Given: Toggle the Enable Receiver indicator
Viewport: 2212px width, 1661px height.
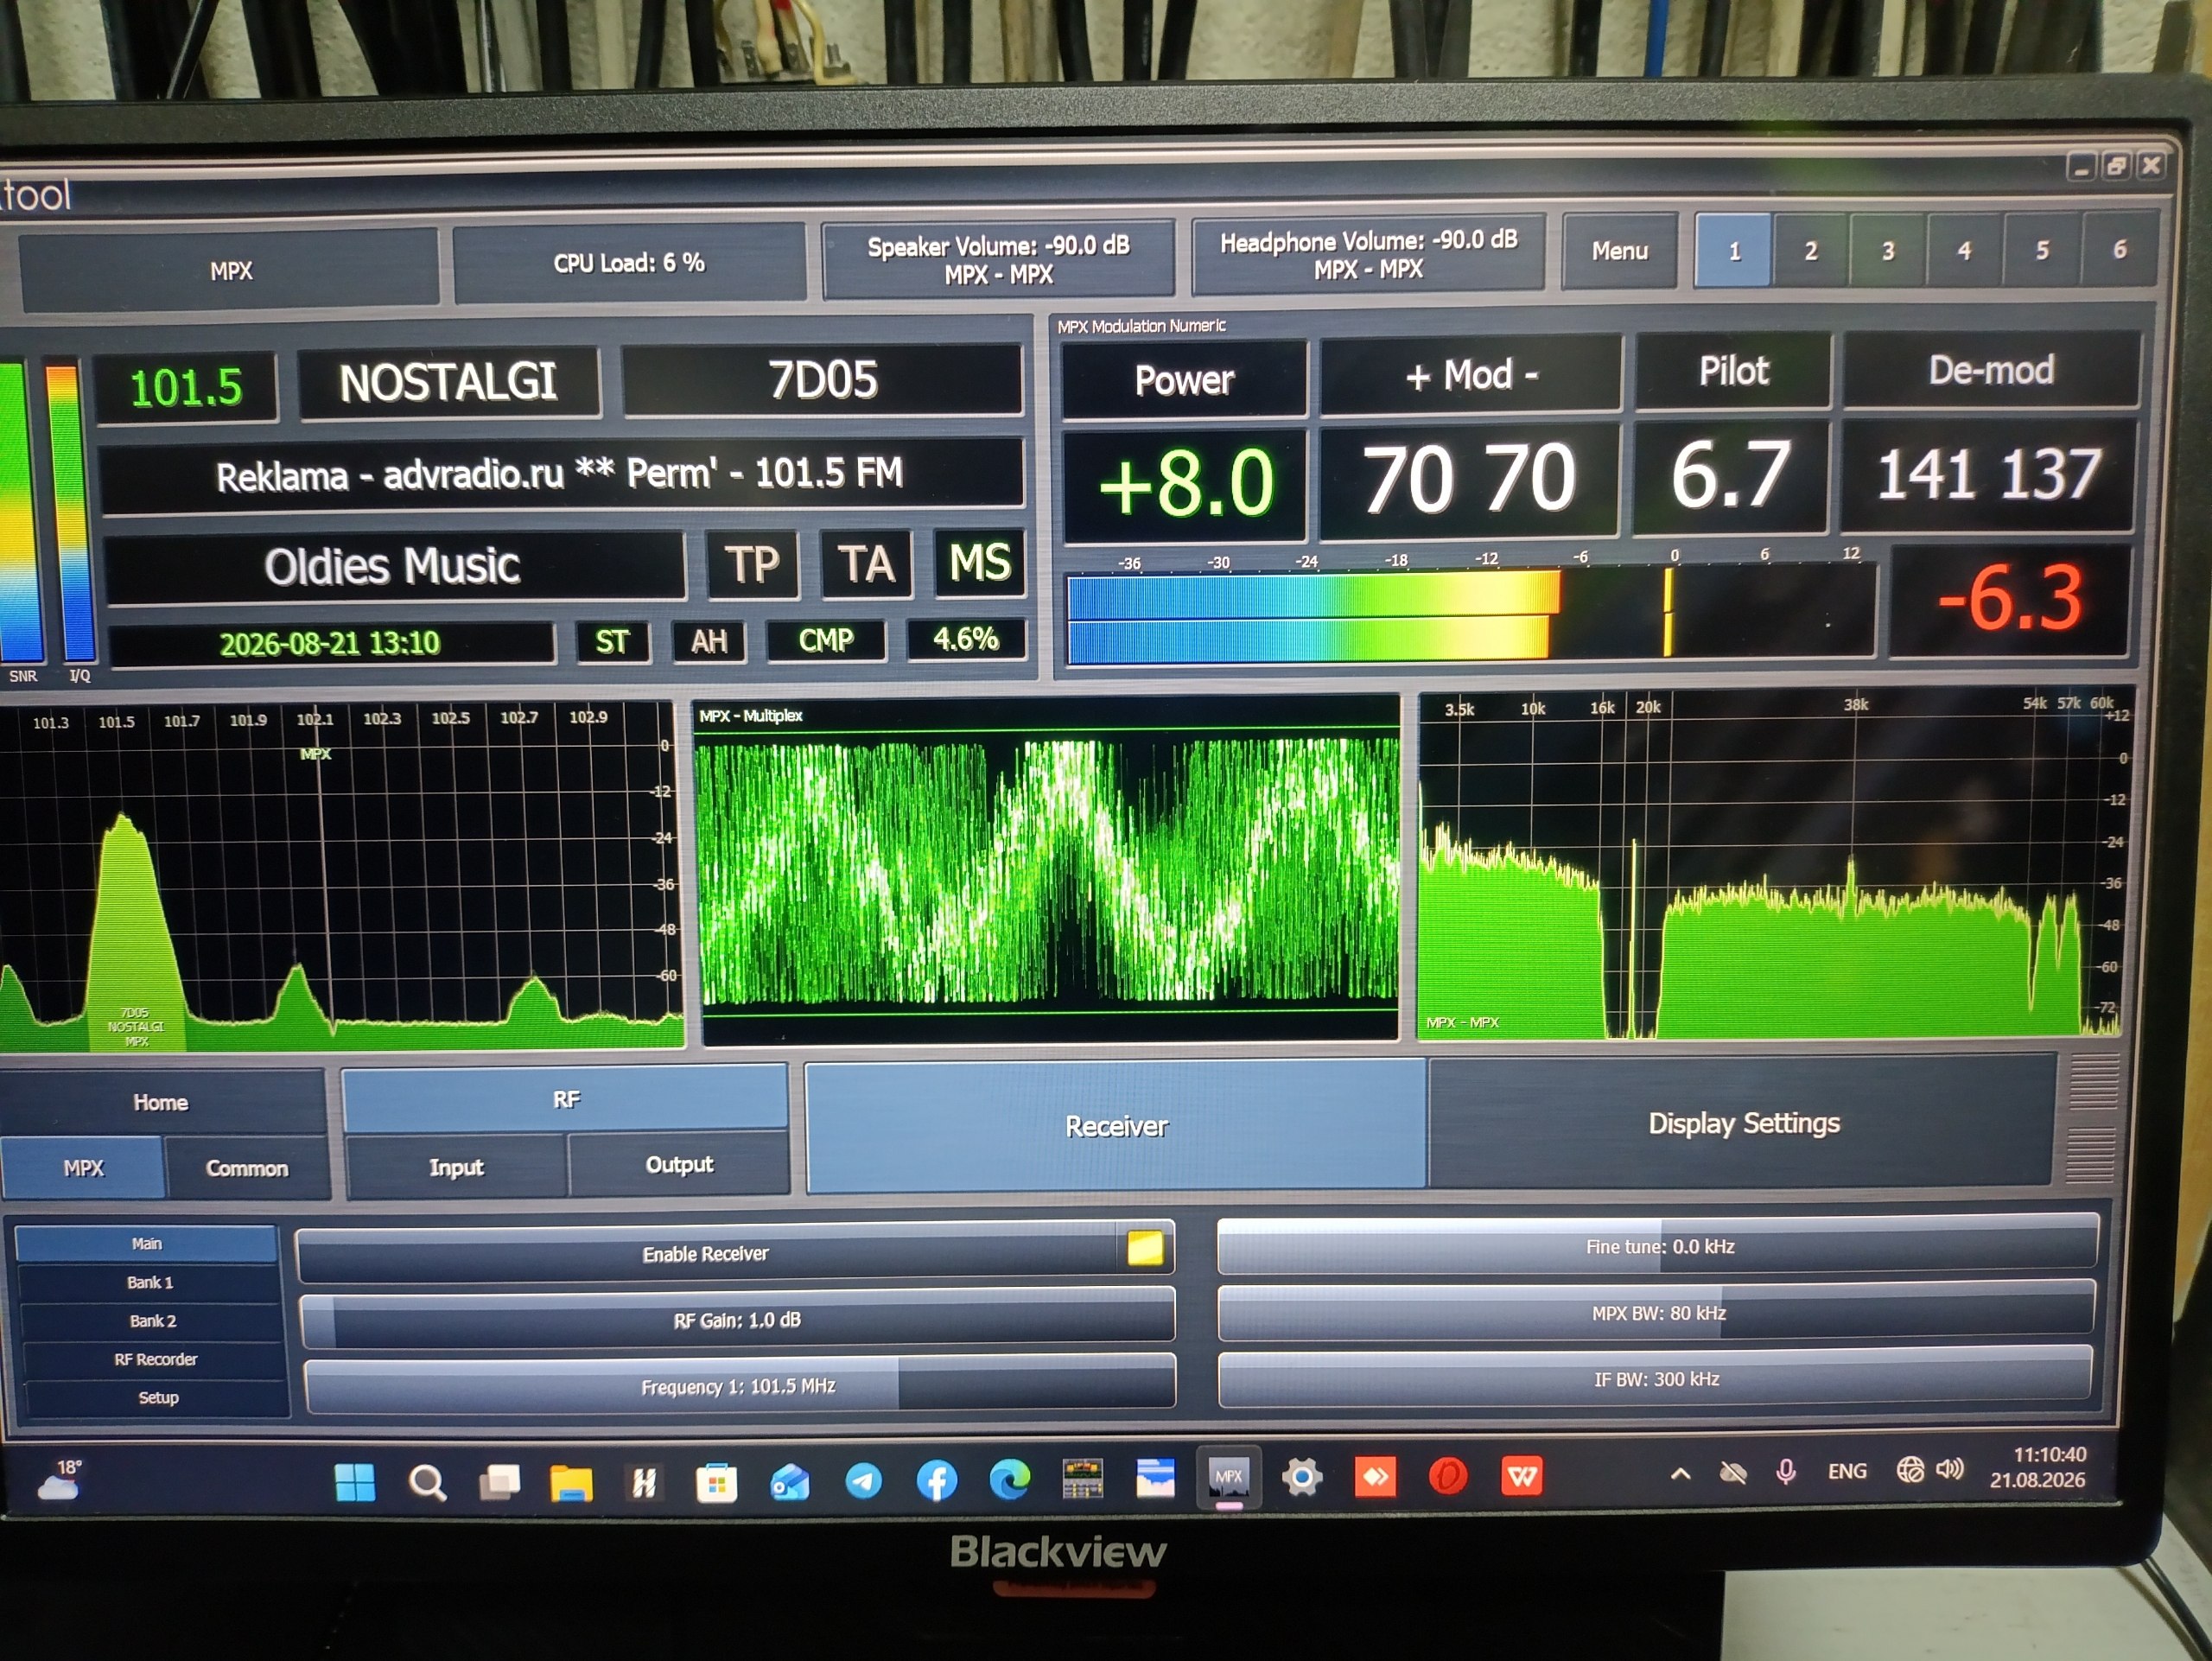Looking at the screenshot, I should pyautogui.click(x=1145, y=1248).
